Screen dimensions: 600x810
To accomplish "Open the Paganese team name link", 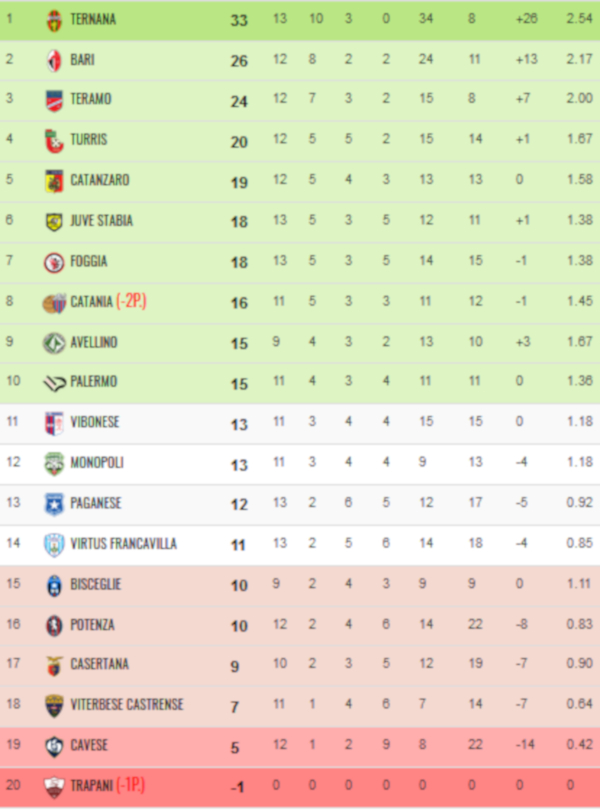I will [x=96, y=504].
